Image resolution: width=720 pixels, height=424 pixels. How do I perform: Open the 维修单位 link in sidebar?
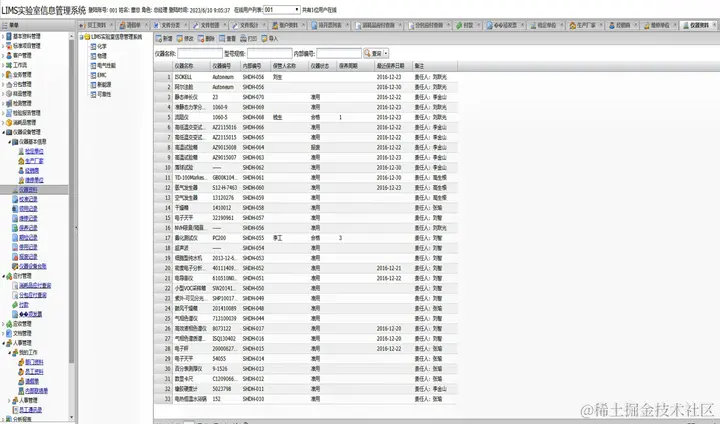point(34,180)
